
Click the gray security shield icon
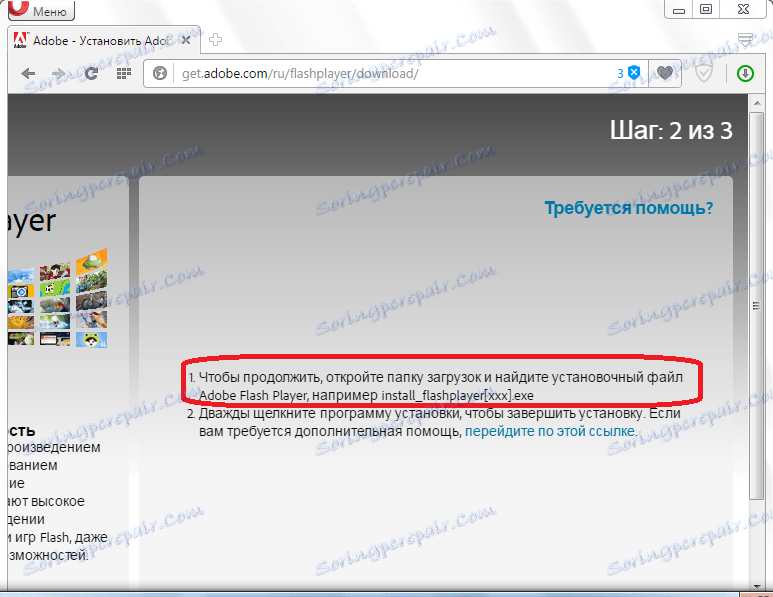pyautogui.click(x=703, y=73)
